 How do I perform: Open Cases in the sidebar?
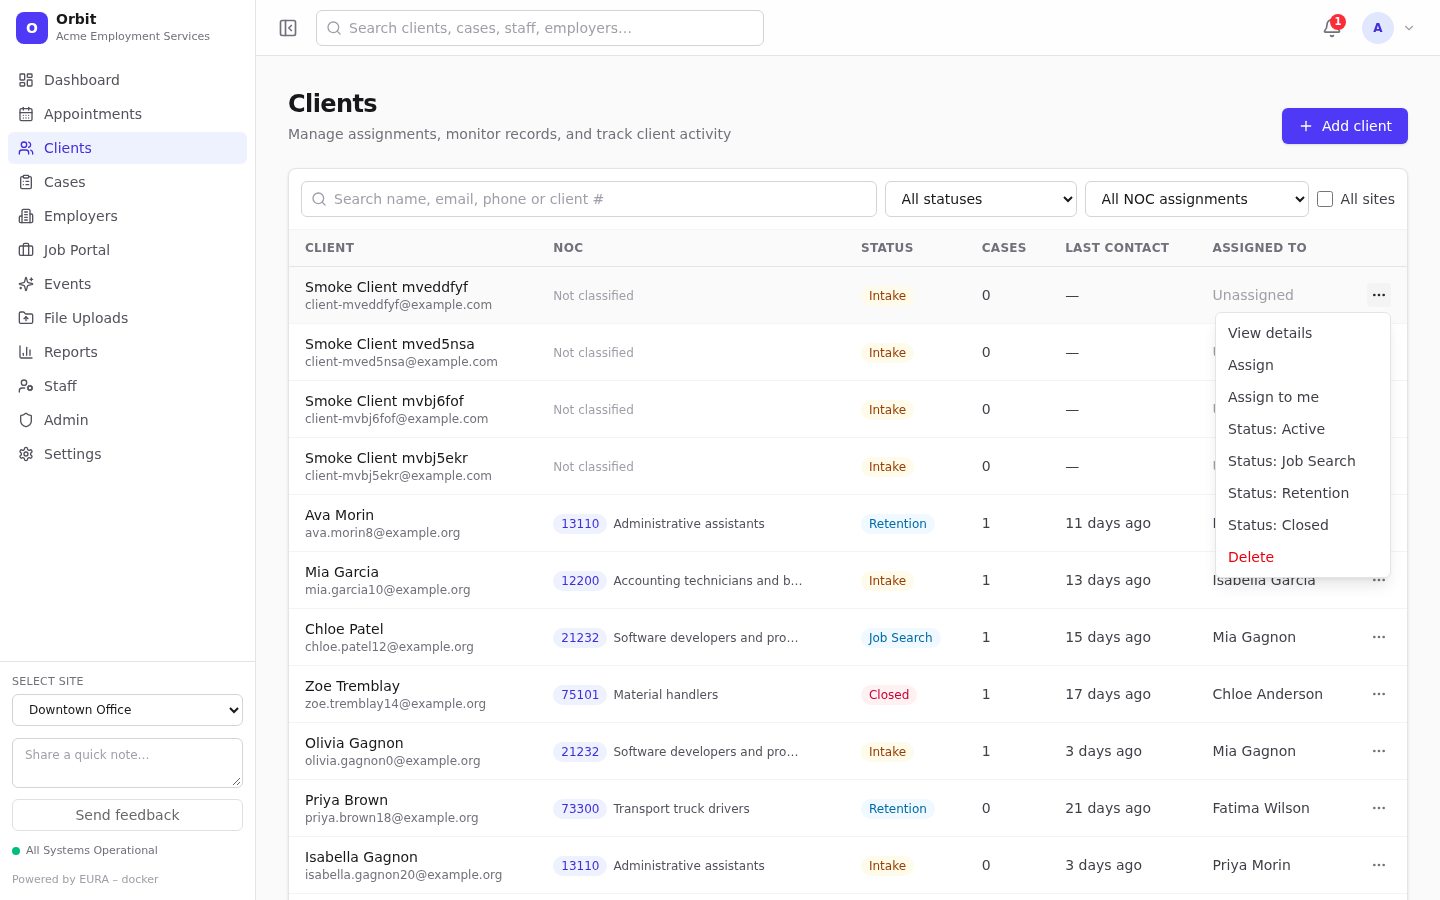(x=127, y=182)
